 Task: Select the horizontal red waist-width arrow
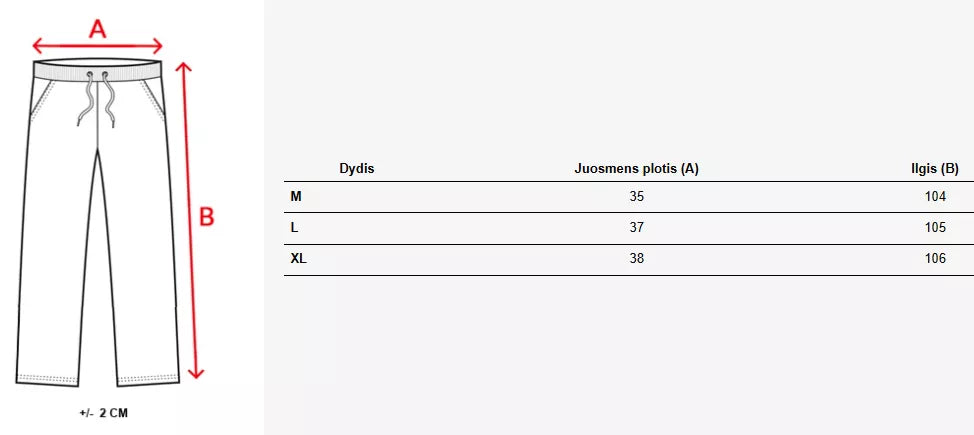point(97,46)
